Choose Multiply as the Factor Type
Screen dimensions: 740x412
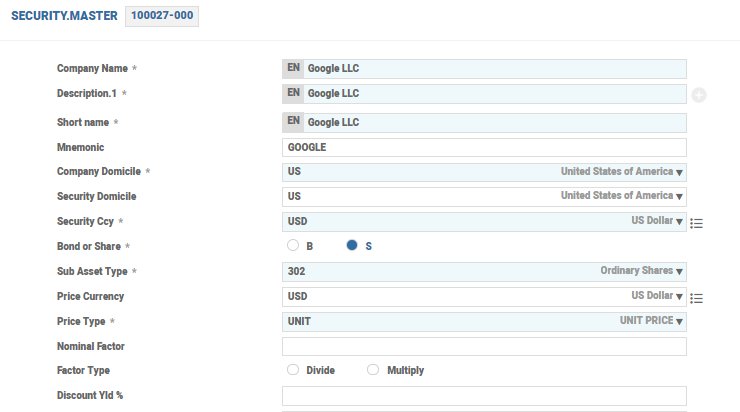374,370
